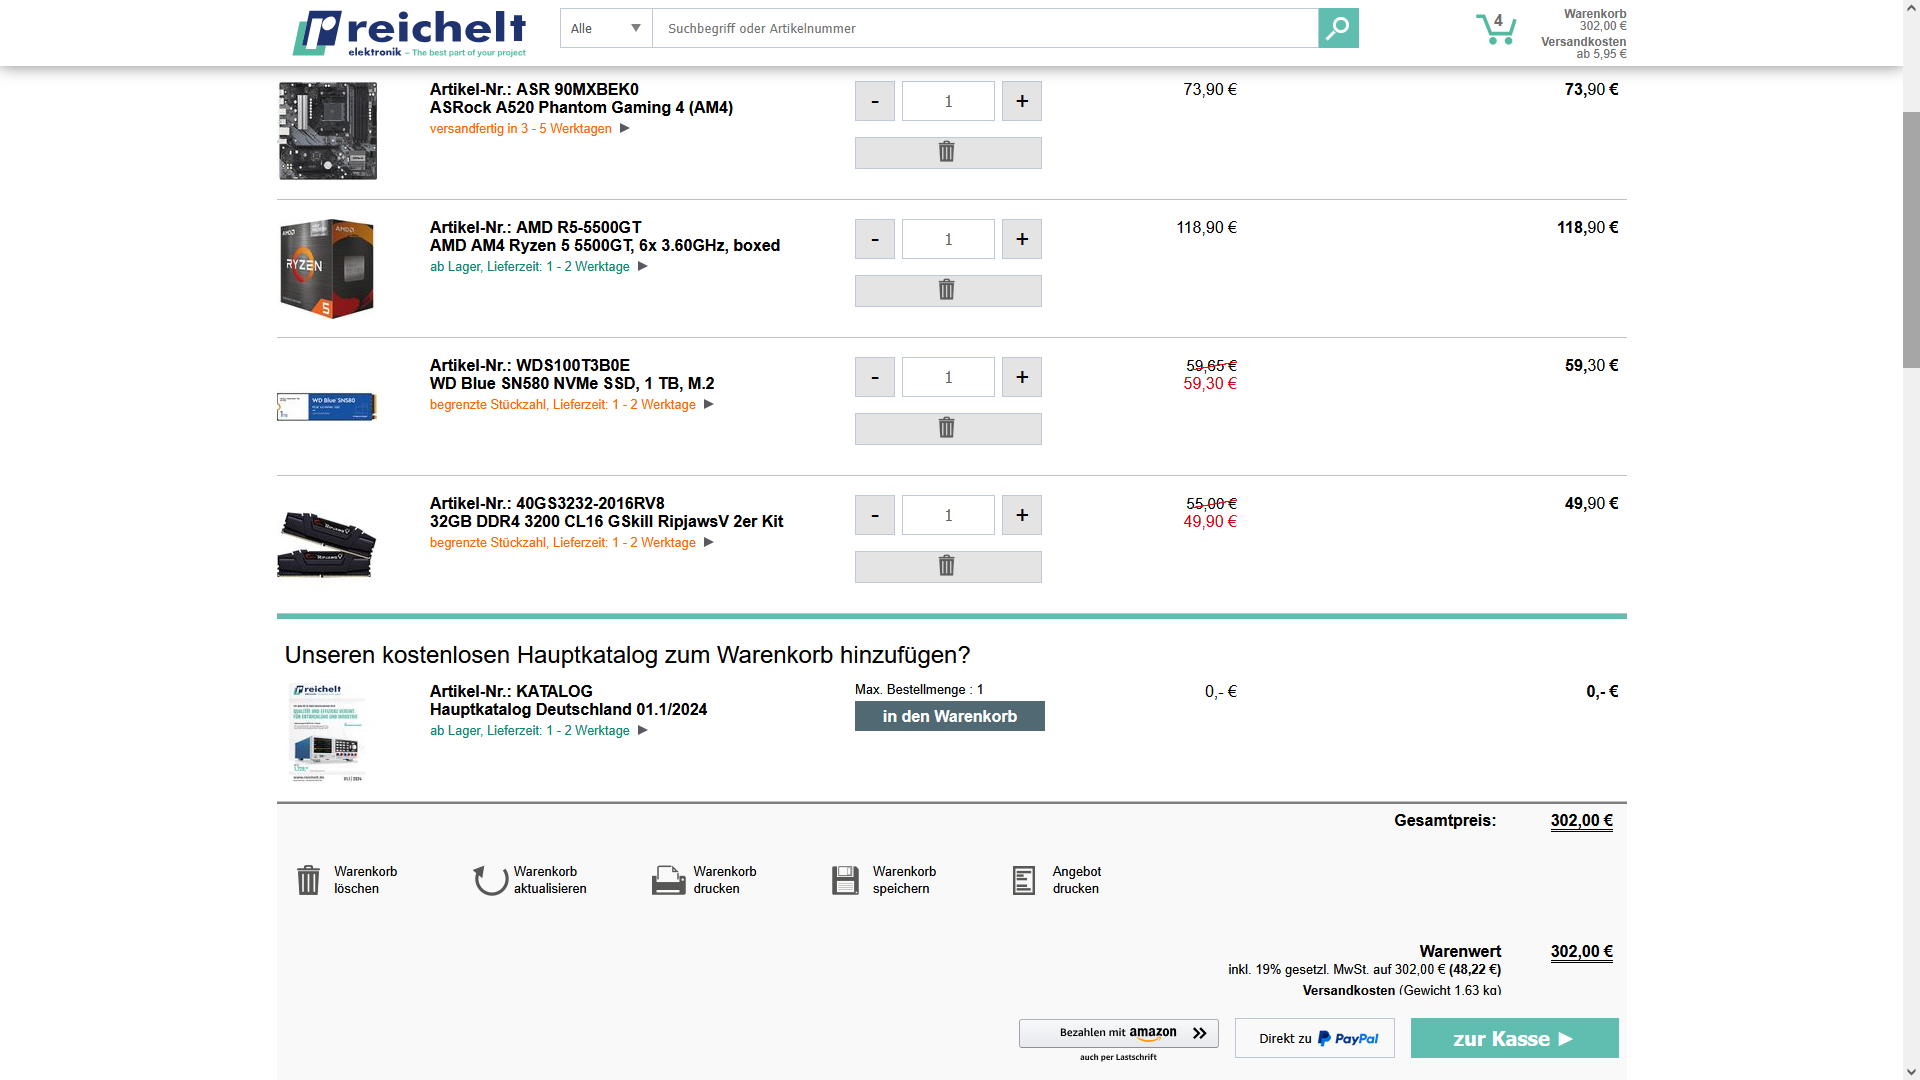Decrease quantity of GSkill RAM kit

pos(875,515)
